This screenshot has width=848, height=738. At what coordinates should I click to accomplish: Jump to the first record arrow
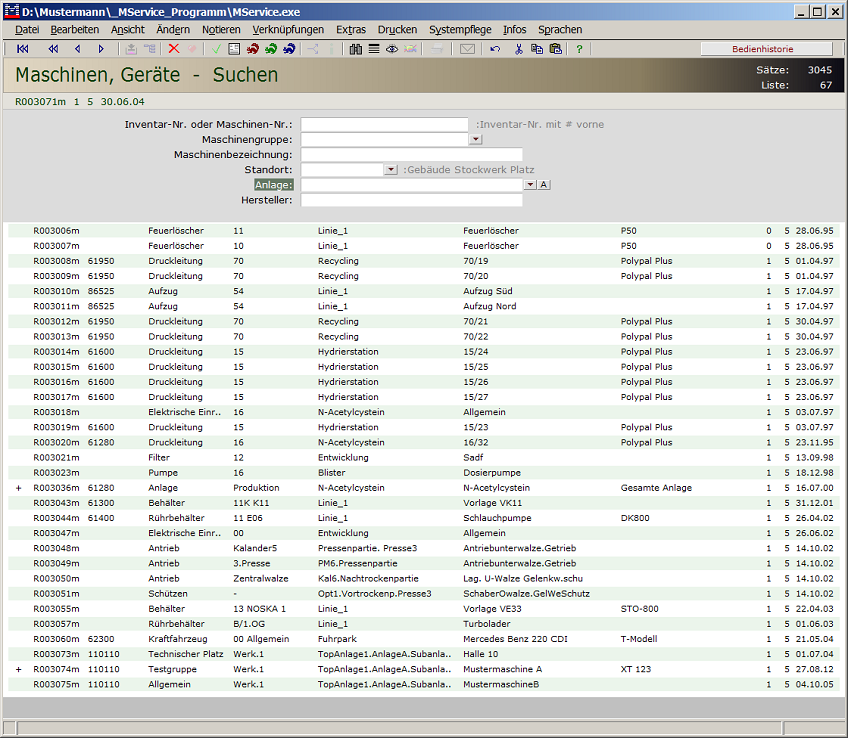tap(23, 49)
